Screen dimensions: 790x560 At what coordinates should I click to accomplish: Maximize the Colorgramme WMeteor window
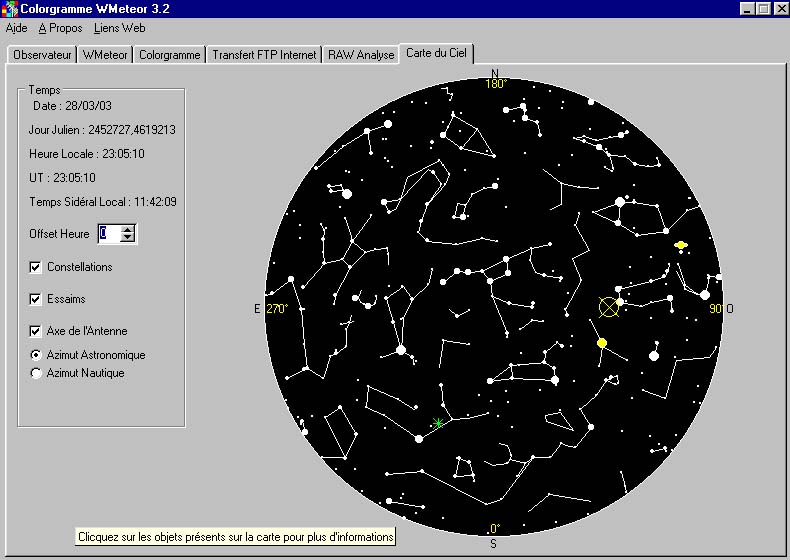click(764, 9)
